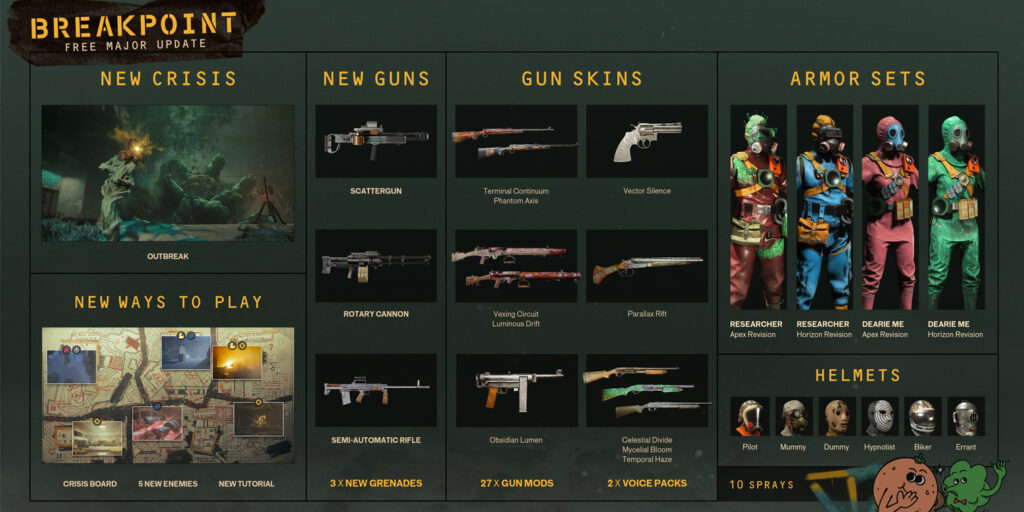
Task: Select the Mummy helmet icon
Action: [x=793, y=417]
